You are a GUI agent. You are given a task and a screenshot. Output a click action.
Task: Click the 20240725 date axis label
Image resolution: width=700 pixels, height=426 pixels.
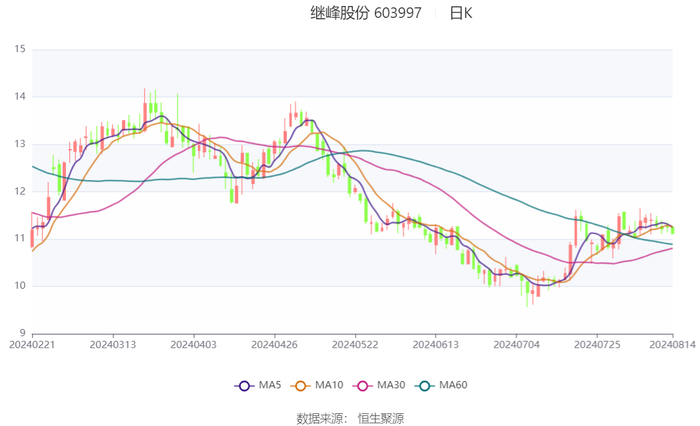(x=597, y=345)
